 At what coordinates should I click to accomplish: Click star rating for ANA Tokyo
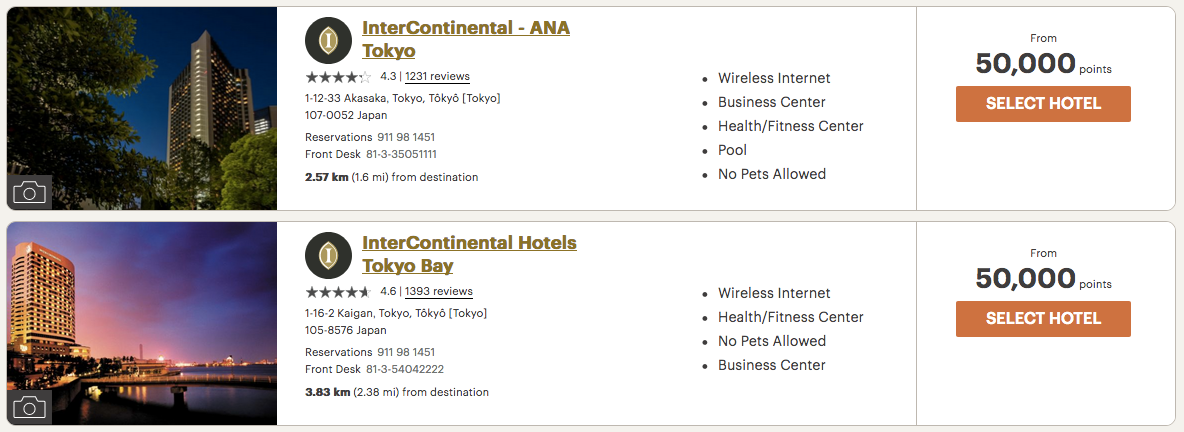click(x=338, y=77)
